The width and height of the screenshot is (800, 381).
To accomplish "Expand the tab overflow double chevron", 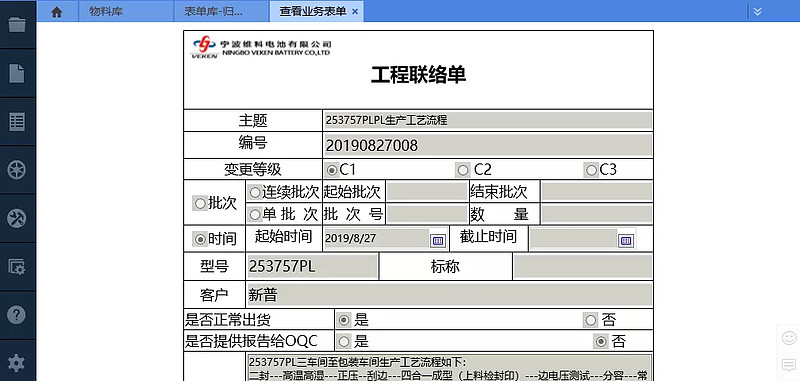I will (x=758, y=11).
